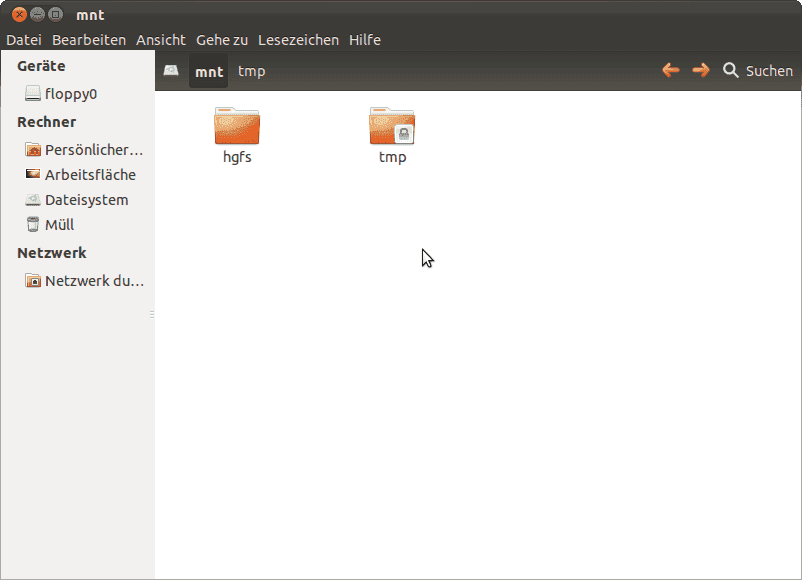The height and width of the screenshot is (580, 802).
Task: Open the Bearbeiten menu
Action: coord(89,40)
